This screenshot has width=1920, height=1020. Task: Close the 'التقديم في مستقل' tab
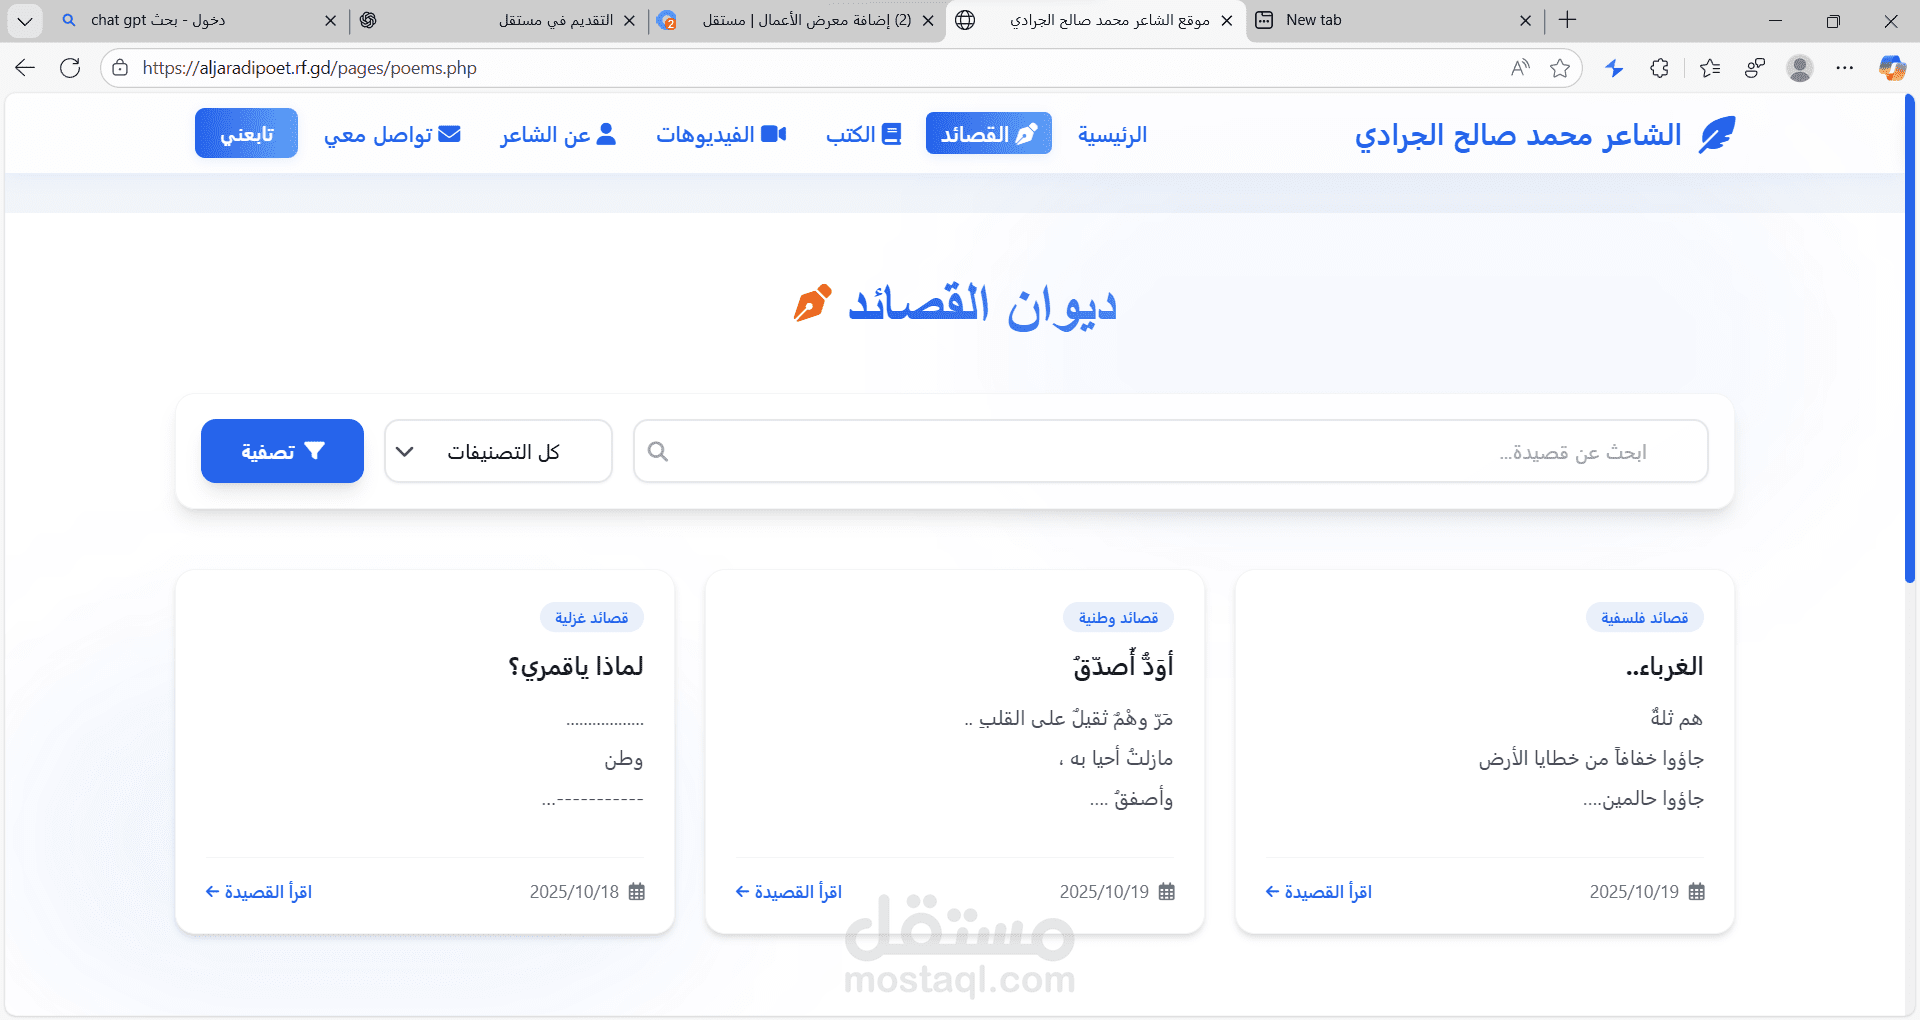[629, 20]
